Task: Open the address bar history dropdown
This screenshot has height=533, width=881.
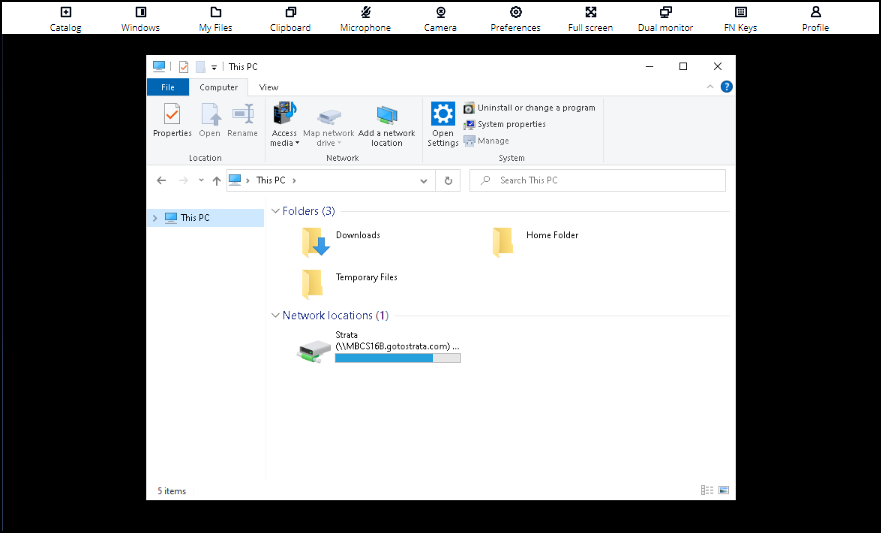Action: tap(424, 180)
